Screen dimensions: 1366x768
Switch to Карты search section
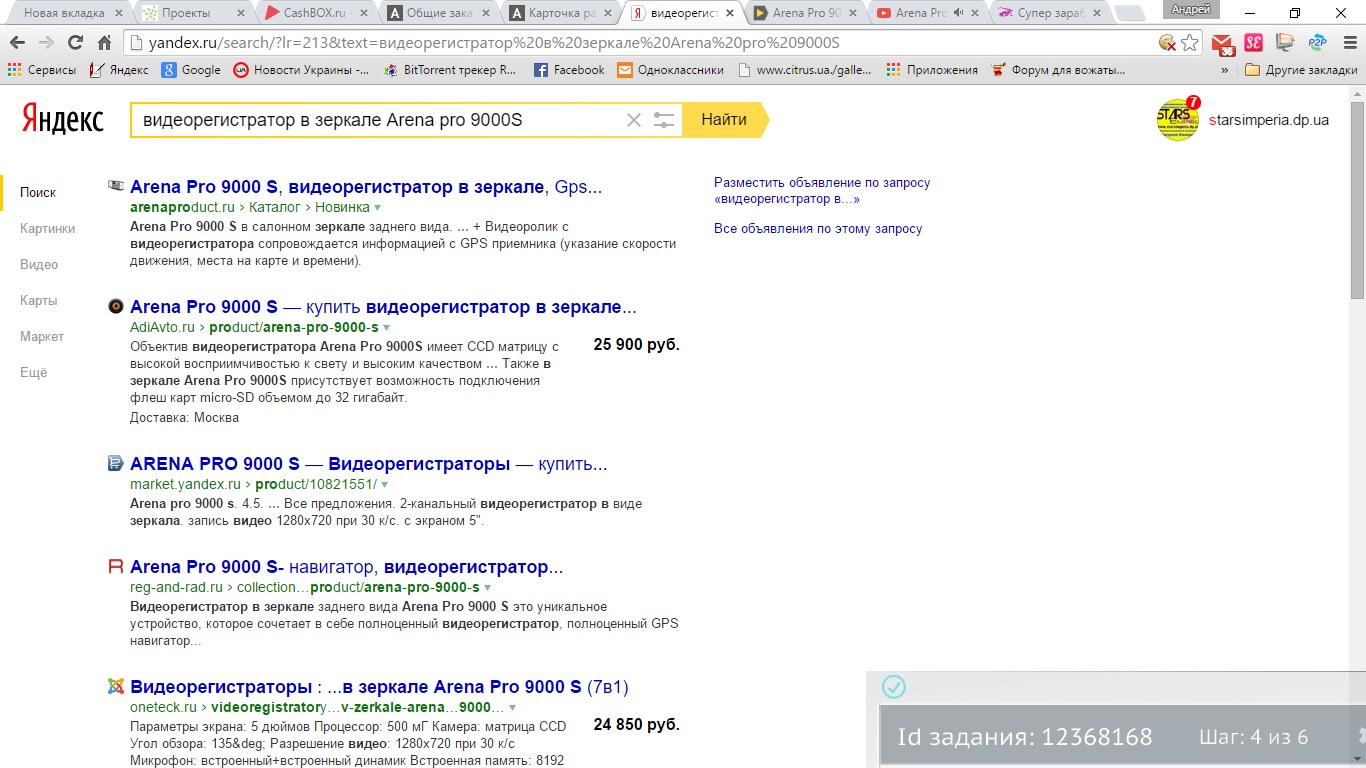[x=39, y=300]
